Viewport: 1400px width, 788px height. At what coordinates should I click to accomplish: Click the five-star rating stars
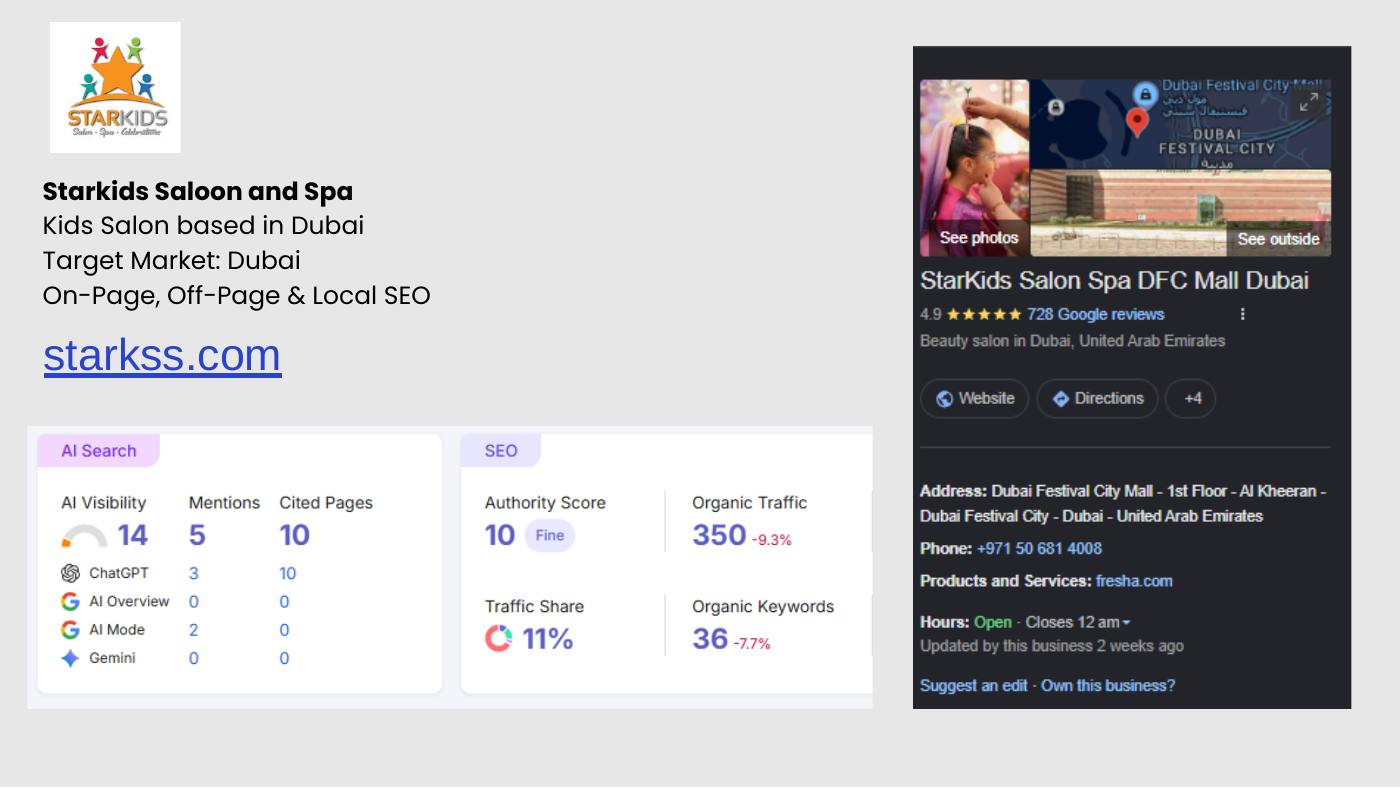984,314
